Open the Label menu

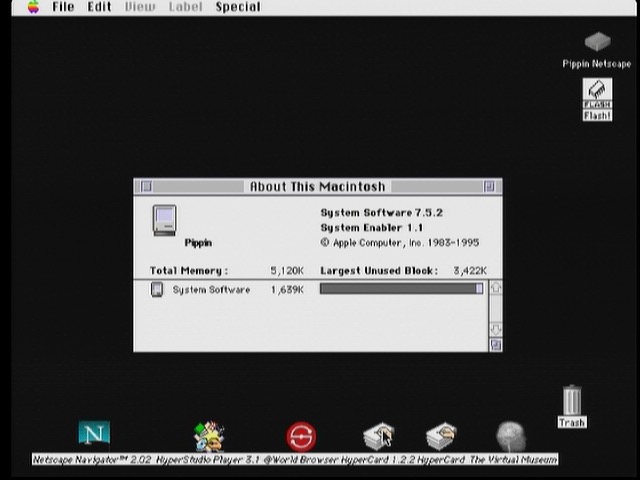pyautogui.click(x=186, y=7)
